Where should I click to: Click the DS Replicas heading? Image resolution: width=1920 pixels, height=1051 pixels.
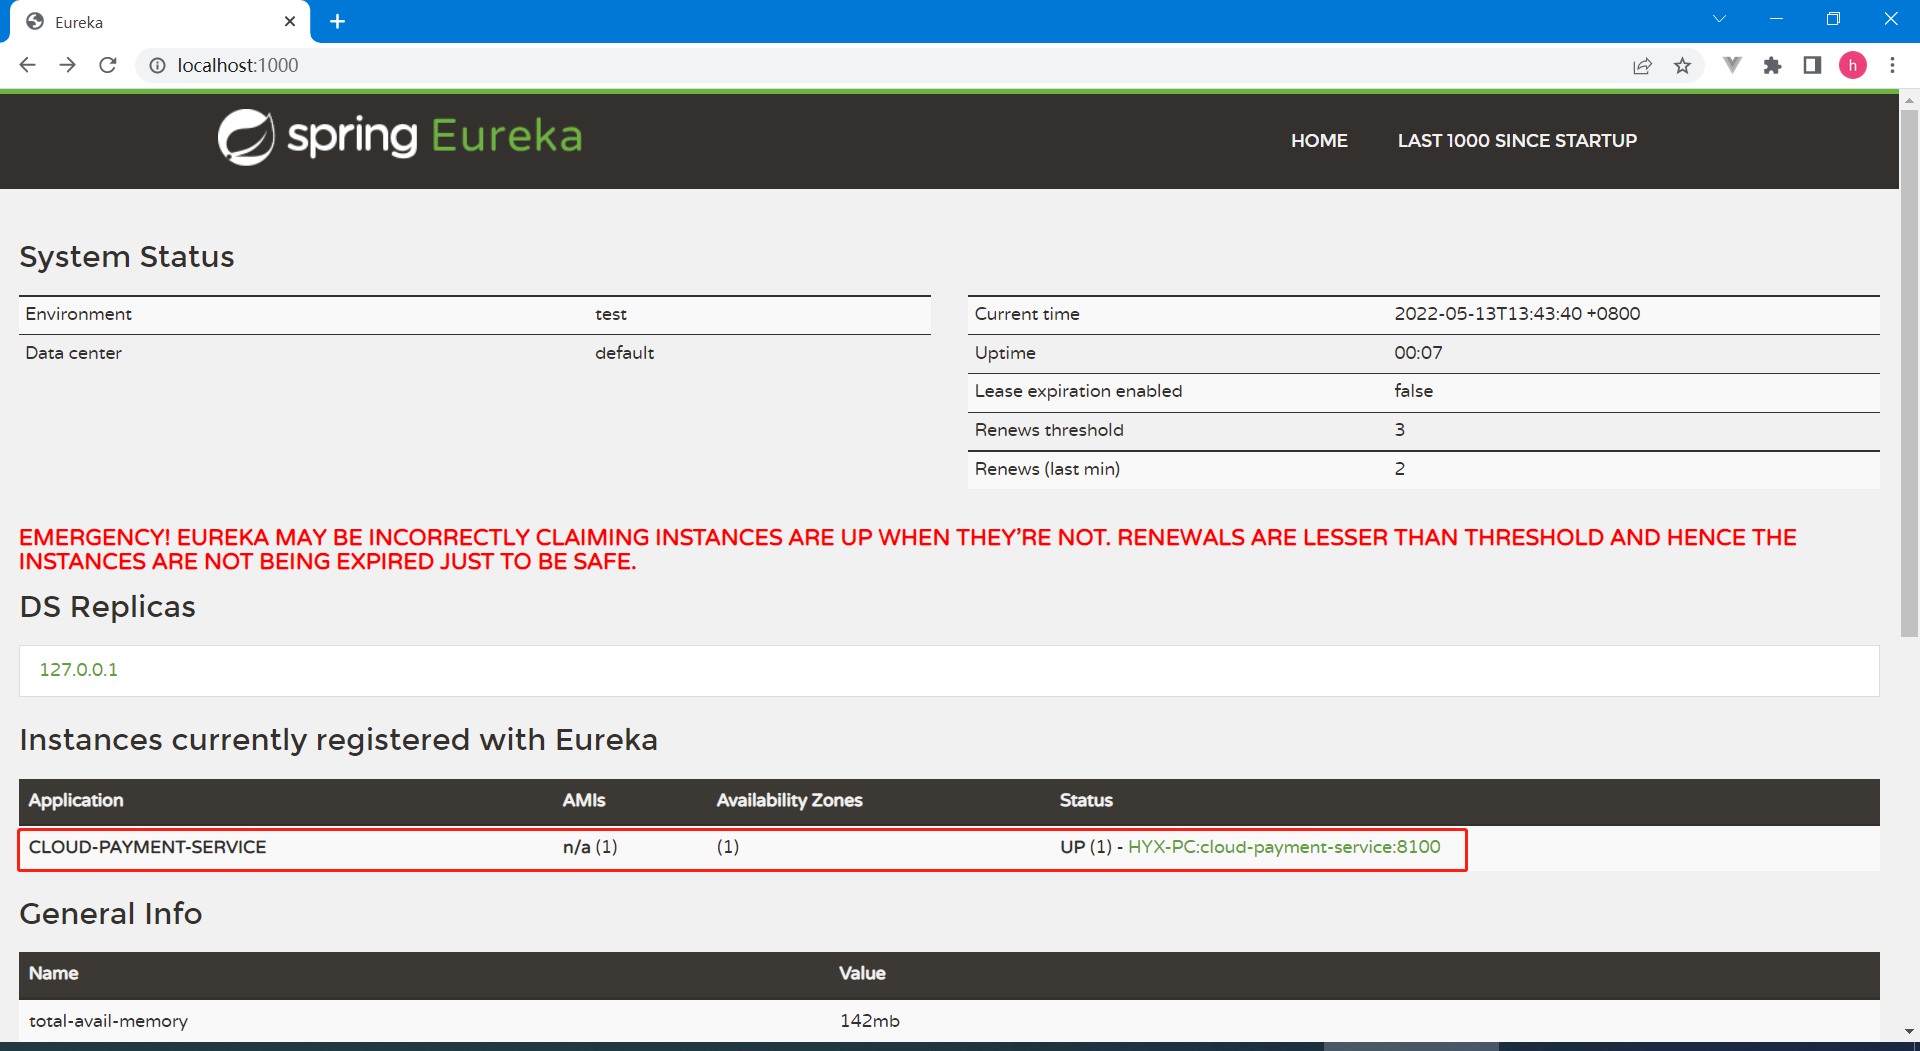108,607
